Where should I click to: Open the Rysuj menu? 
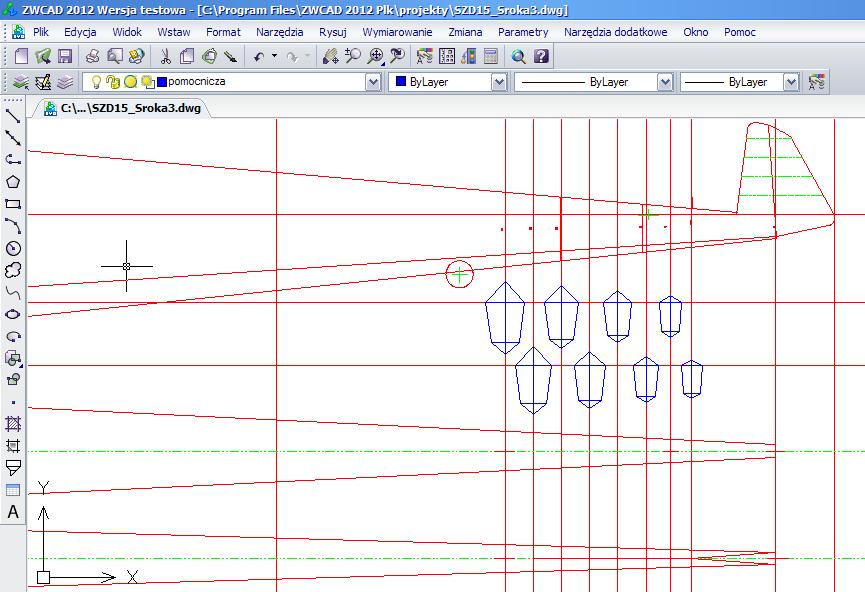pyautogui.click(x=332, y=32)
